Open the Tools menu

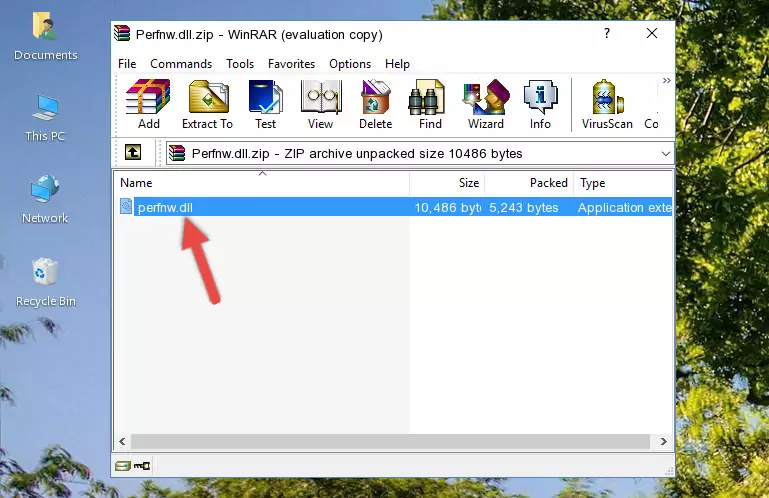240,64
